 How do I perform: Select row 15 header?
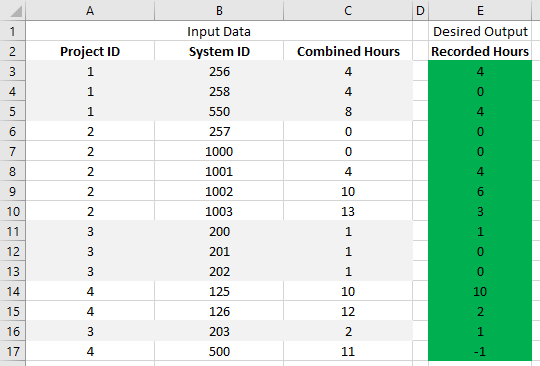13,311
